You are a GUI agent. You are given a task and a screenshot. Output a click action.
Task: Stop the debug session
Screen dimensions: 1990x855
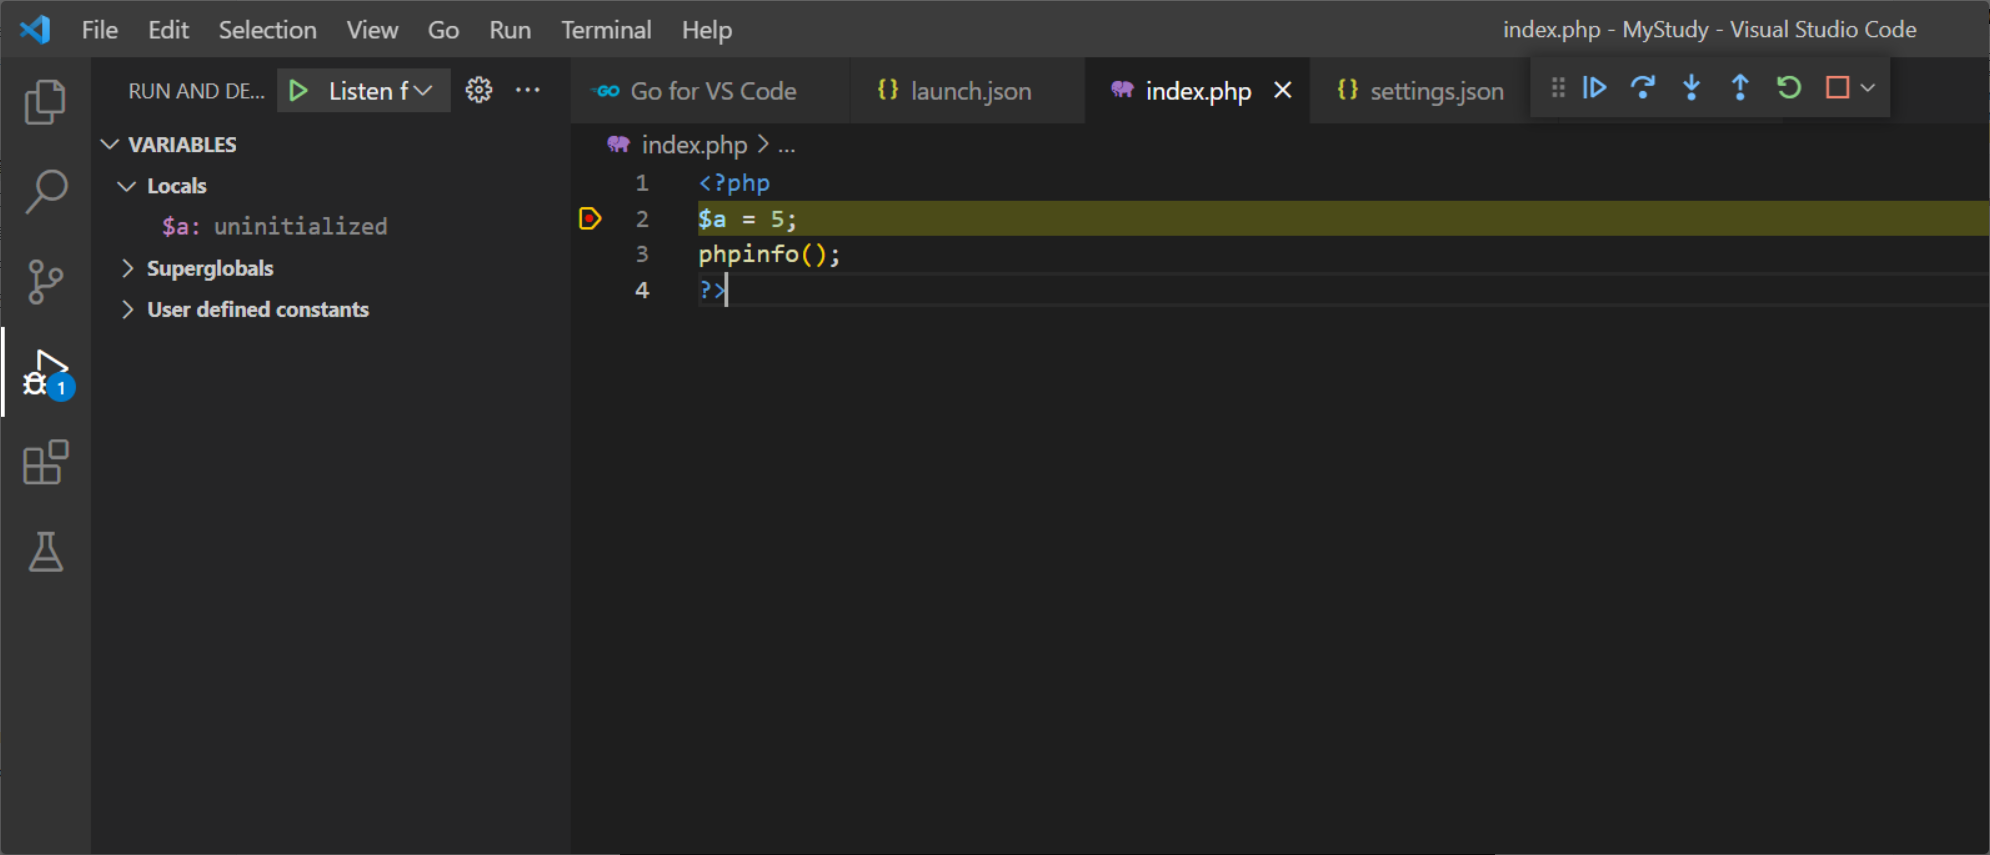coord(1837,88)
